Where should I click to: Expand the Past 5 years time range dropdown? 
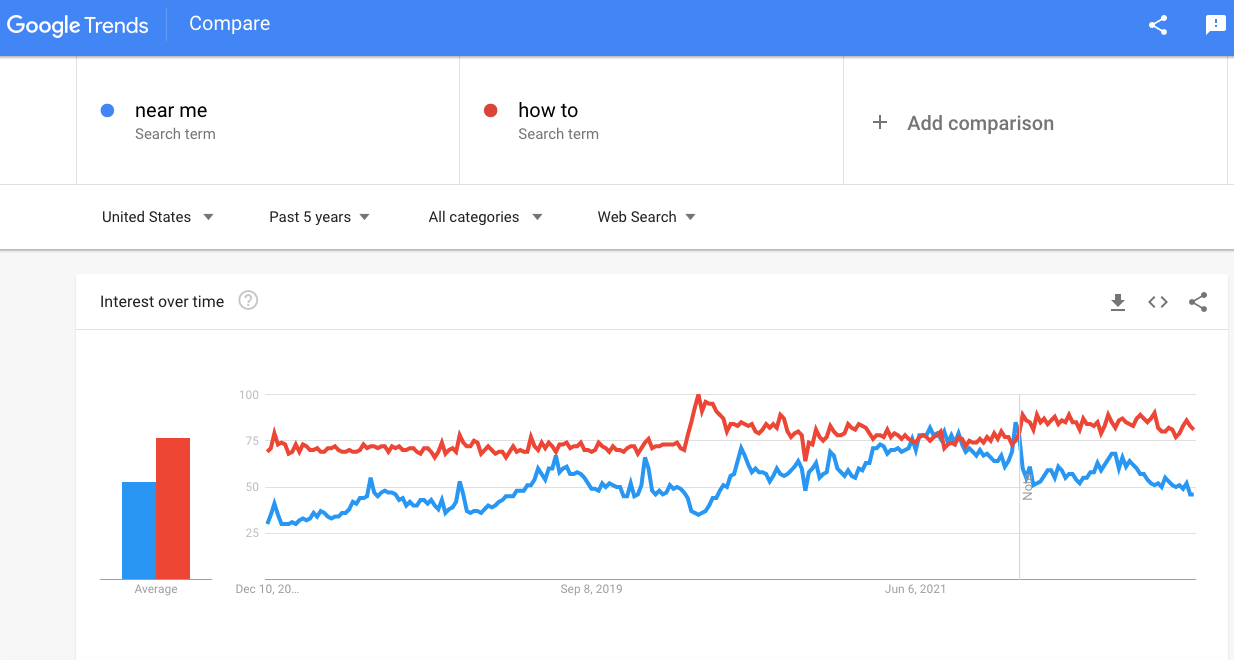[319, 217]
